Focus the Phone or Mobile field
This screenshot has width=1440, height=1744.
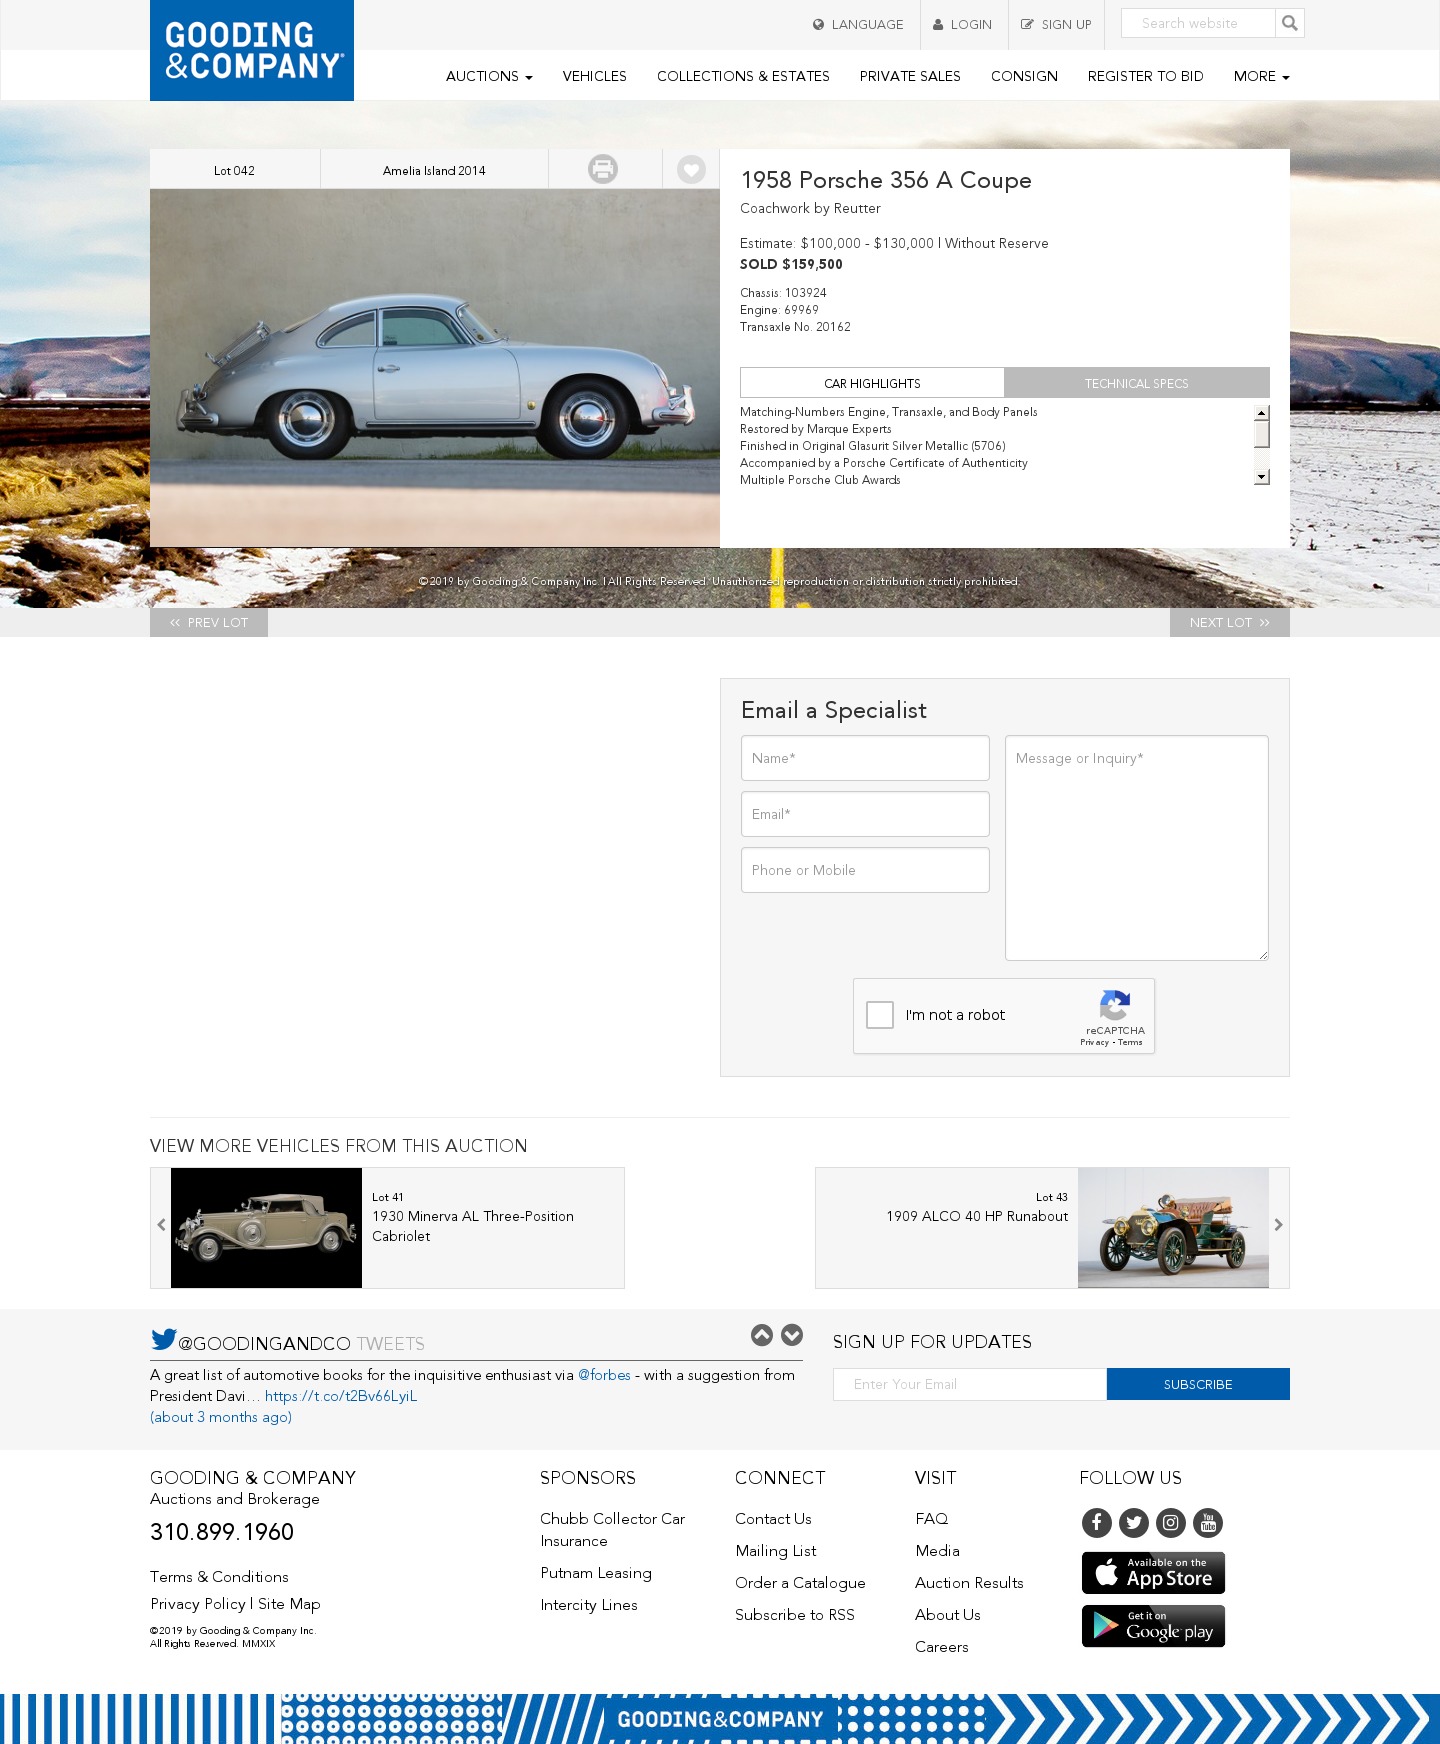click(x=865, y=870)
